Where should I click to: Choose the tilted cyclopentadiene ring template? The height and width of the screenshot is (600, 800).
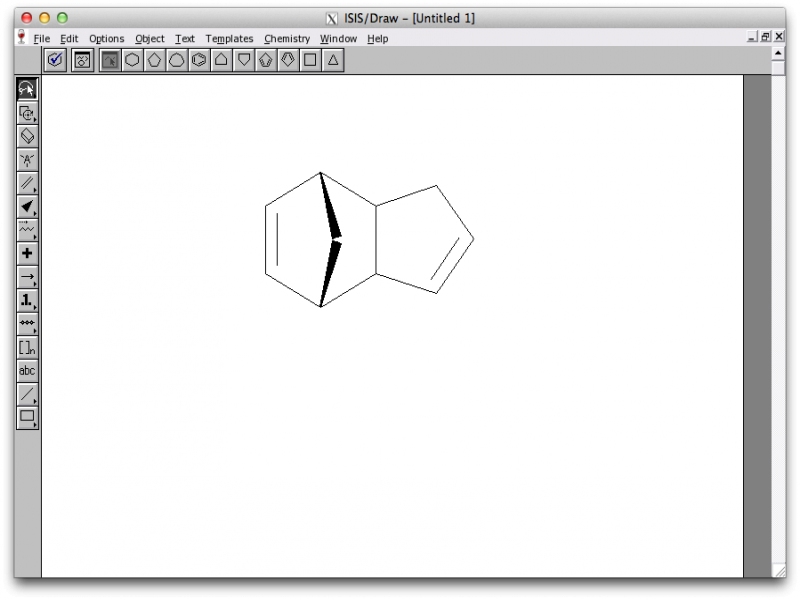288,60
